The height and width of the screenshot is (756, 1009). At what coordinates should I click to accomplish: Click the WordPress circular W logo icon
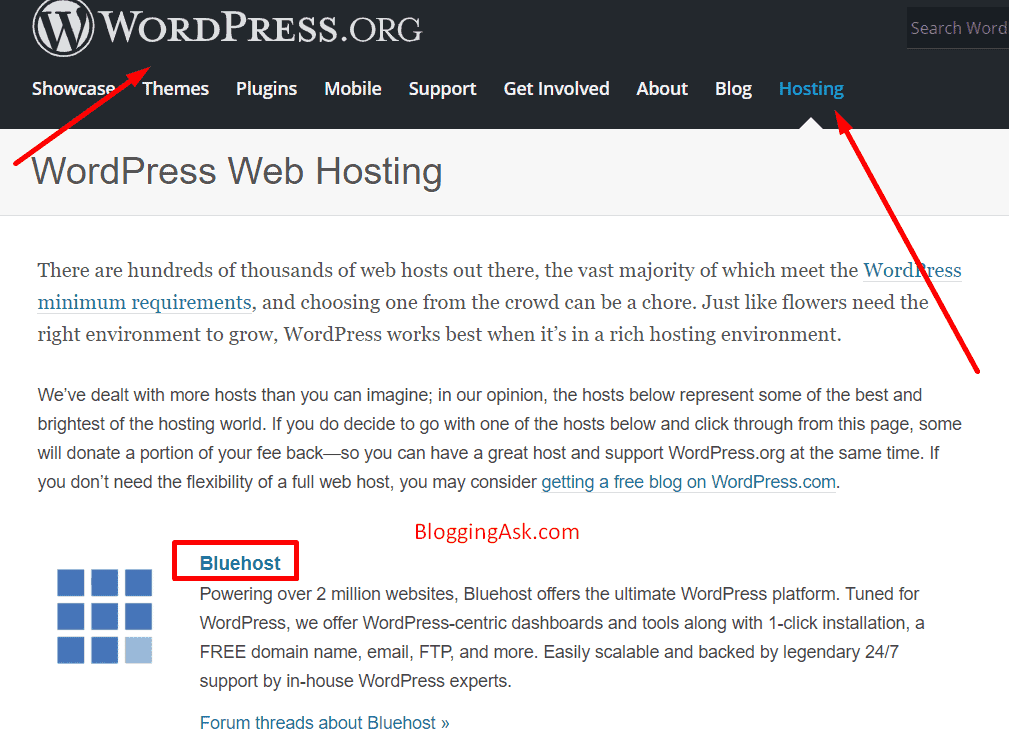pyautogui.click(x=63, y=28)
